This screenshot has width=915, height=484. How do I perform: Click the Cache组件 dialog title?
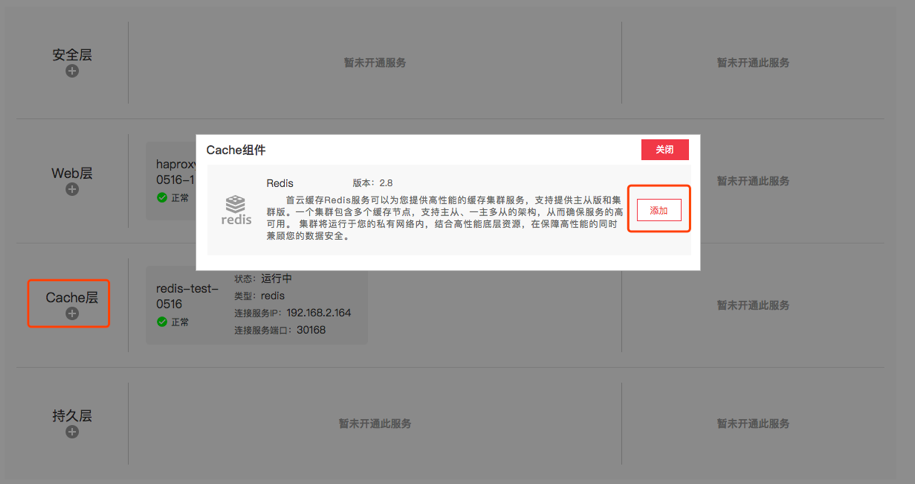click(x=236, y=150)
